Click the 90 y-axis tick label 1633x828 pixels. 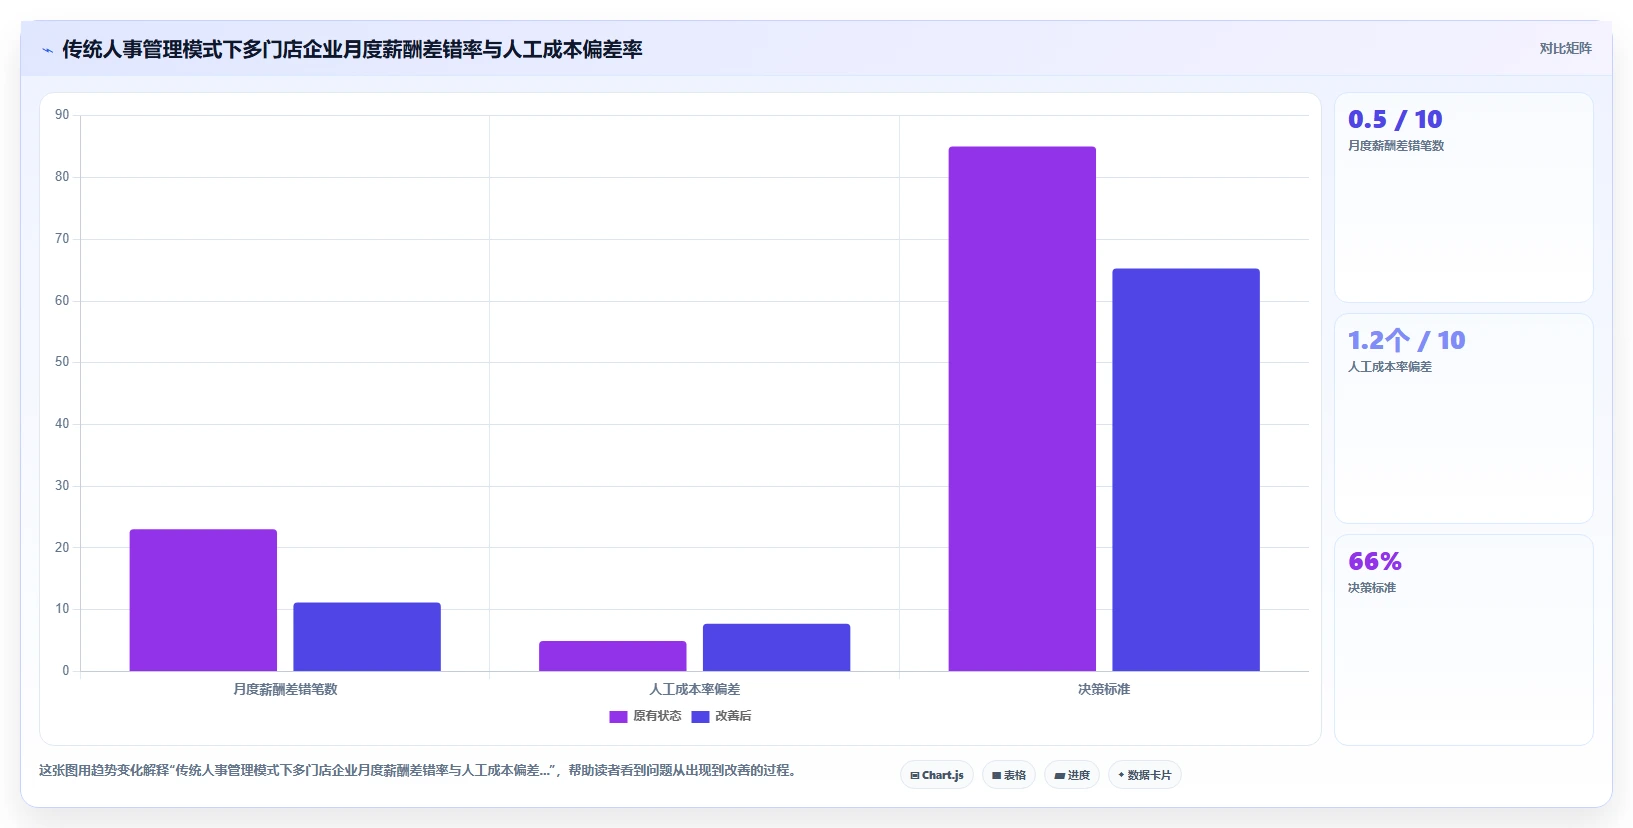pyautogui.click(x=62, y=115)
